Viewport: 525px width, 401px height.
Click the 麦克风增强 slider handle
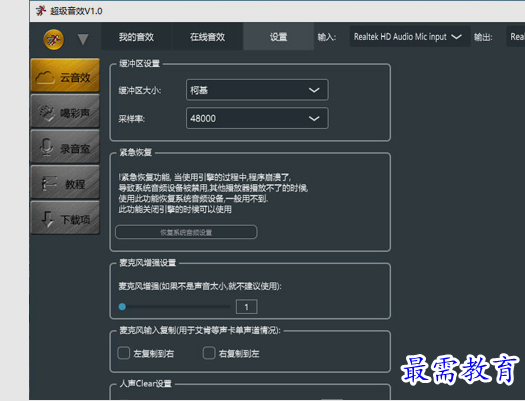click(122, 306)
